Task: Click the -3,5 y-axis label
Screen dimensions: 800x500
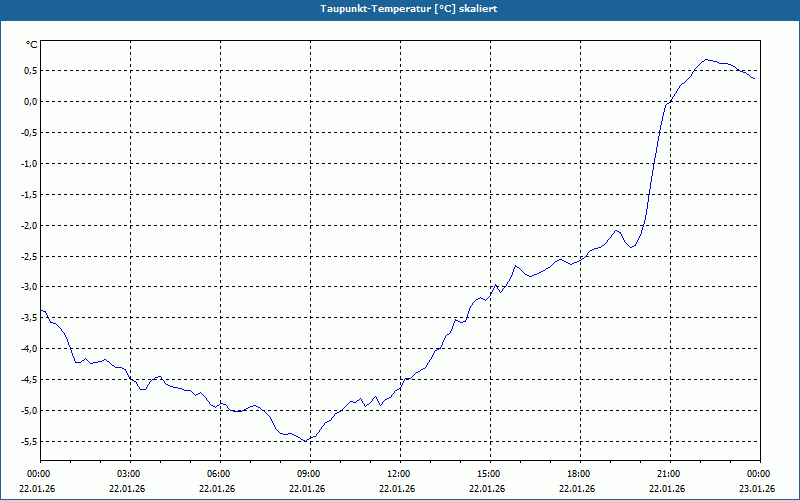Action: 29,318
